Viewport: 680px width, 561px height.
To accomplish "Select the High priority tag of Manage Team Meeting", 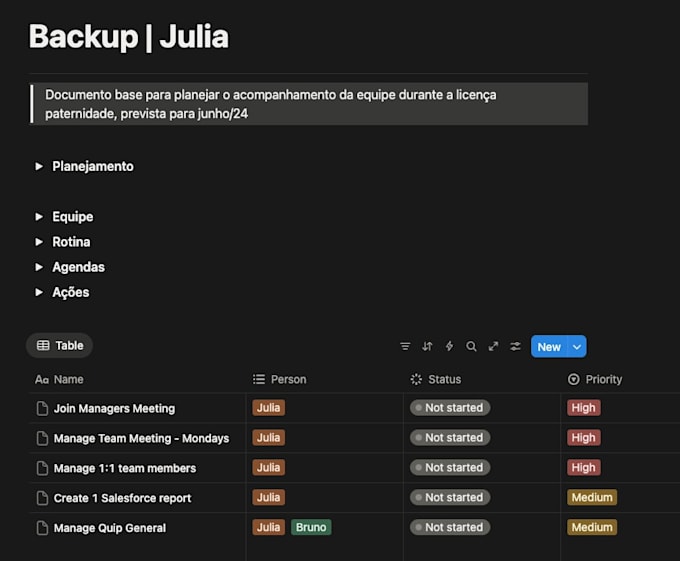I will click(x=583, y=437).
